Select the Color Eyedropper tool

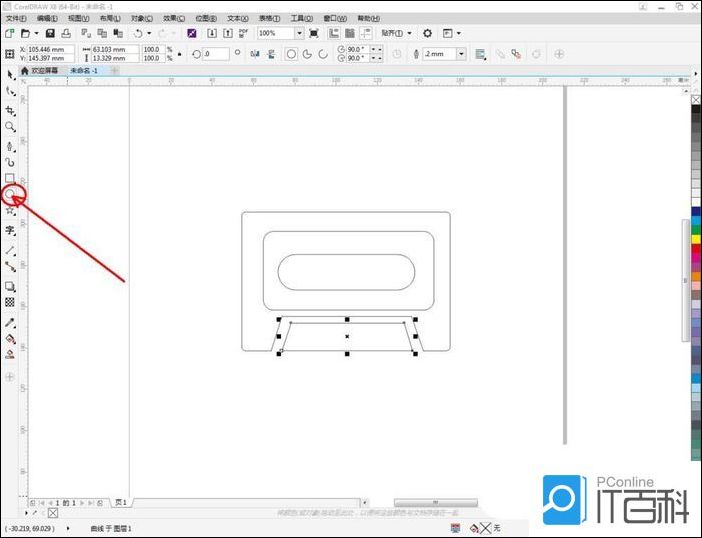coord(11,322)
